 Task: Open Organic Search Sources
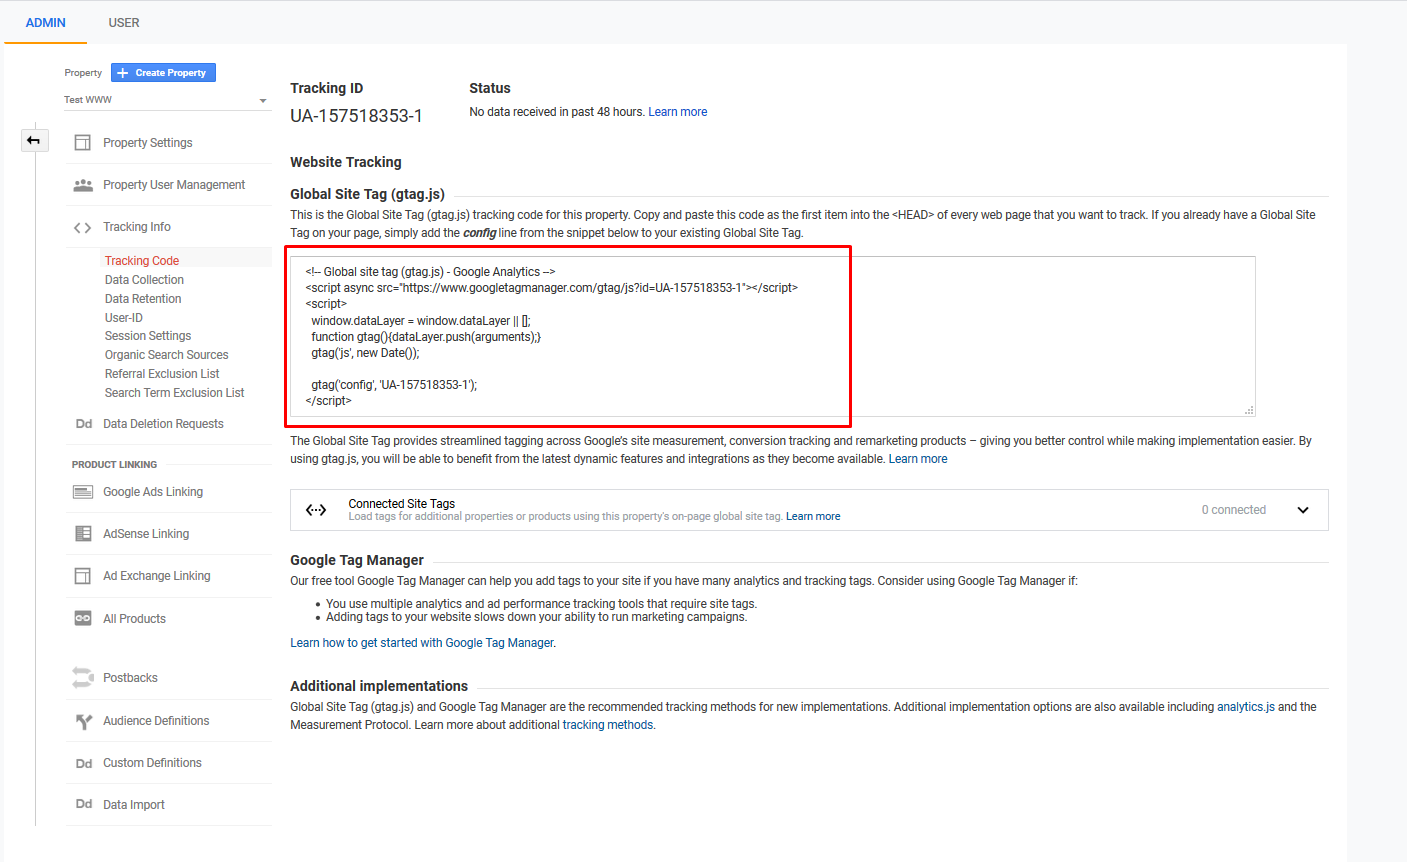pyautogui.click(x=166, y=355)
